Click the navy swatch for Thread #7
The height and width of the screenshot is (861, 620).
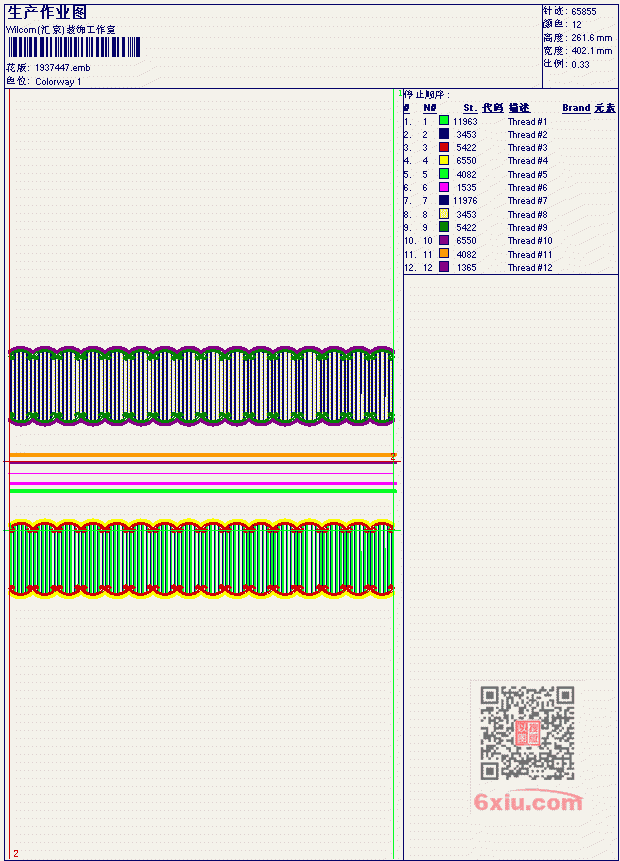click(x=444, y=200)
